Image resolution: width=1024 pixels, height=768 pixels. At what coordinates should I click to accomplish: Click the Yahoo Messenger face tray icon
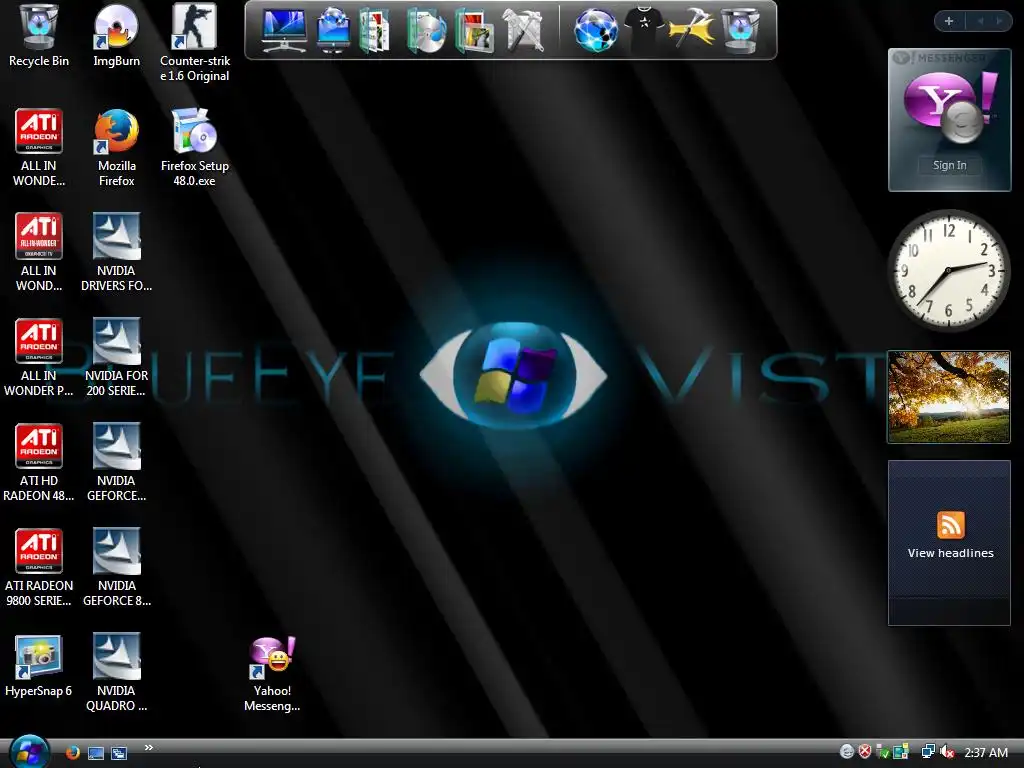(x=846, y=752)
